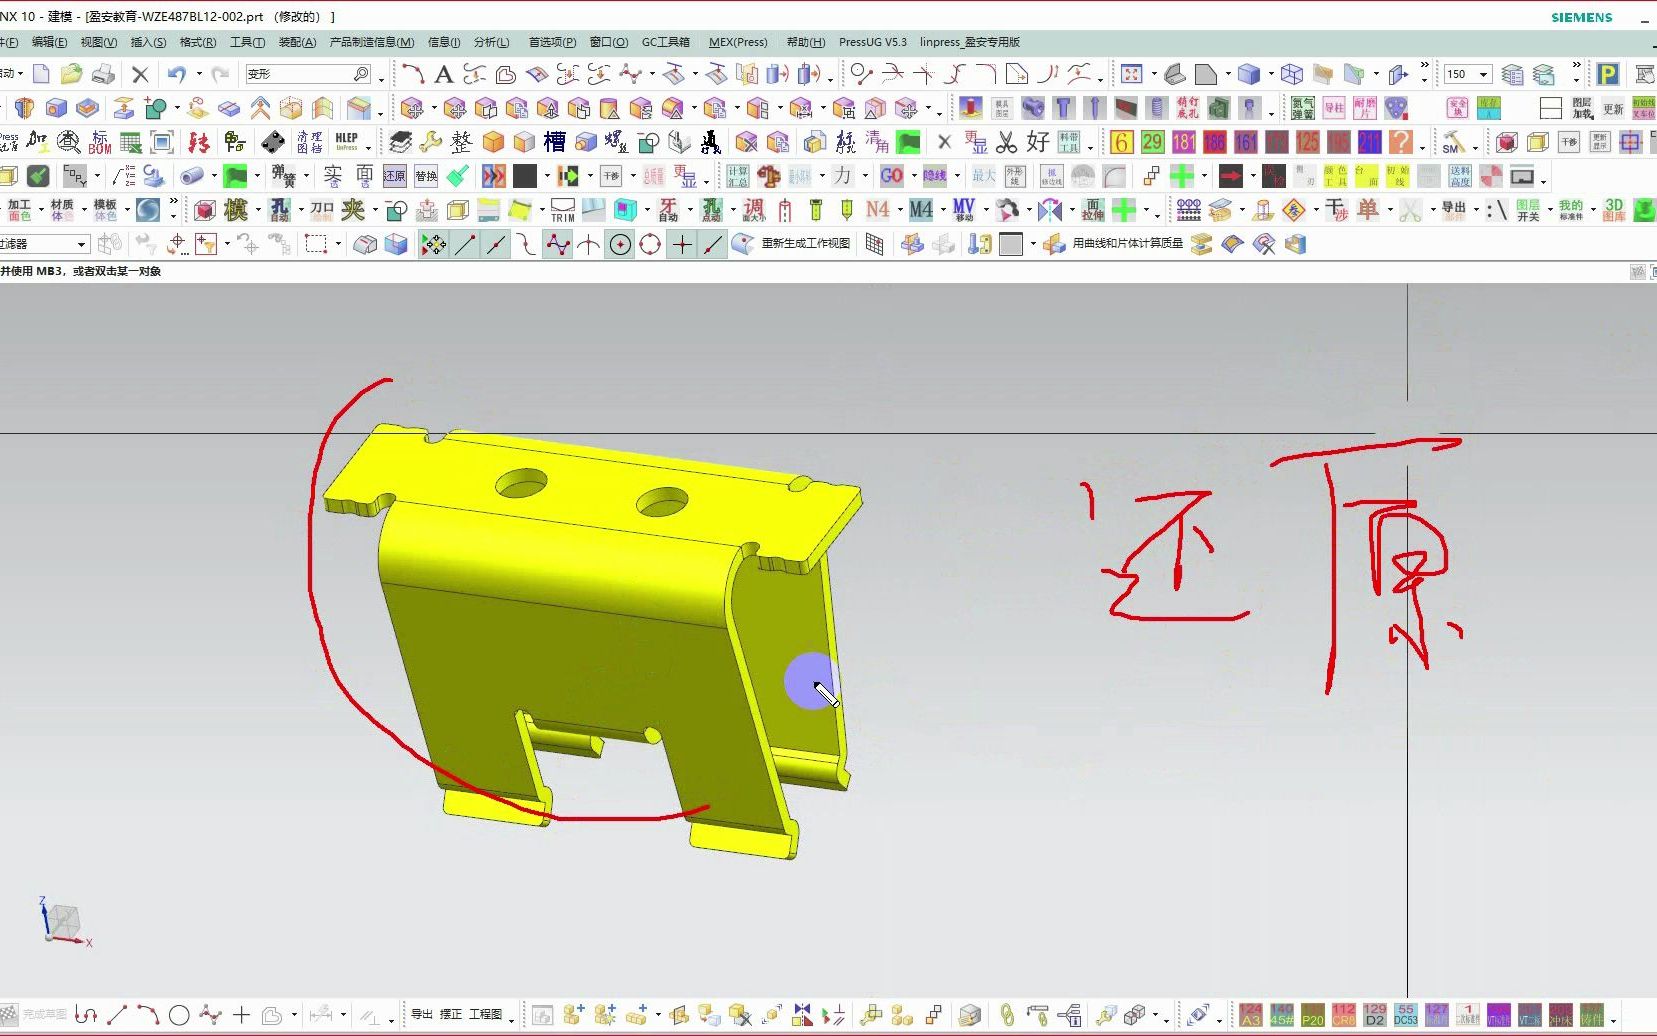This screenshot has width=1657, height=1036.
Task: Open the zoom scale 150 dropdown
Action: coord(1484,74)
